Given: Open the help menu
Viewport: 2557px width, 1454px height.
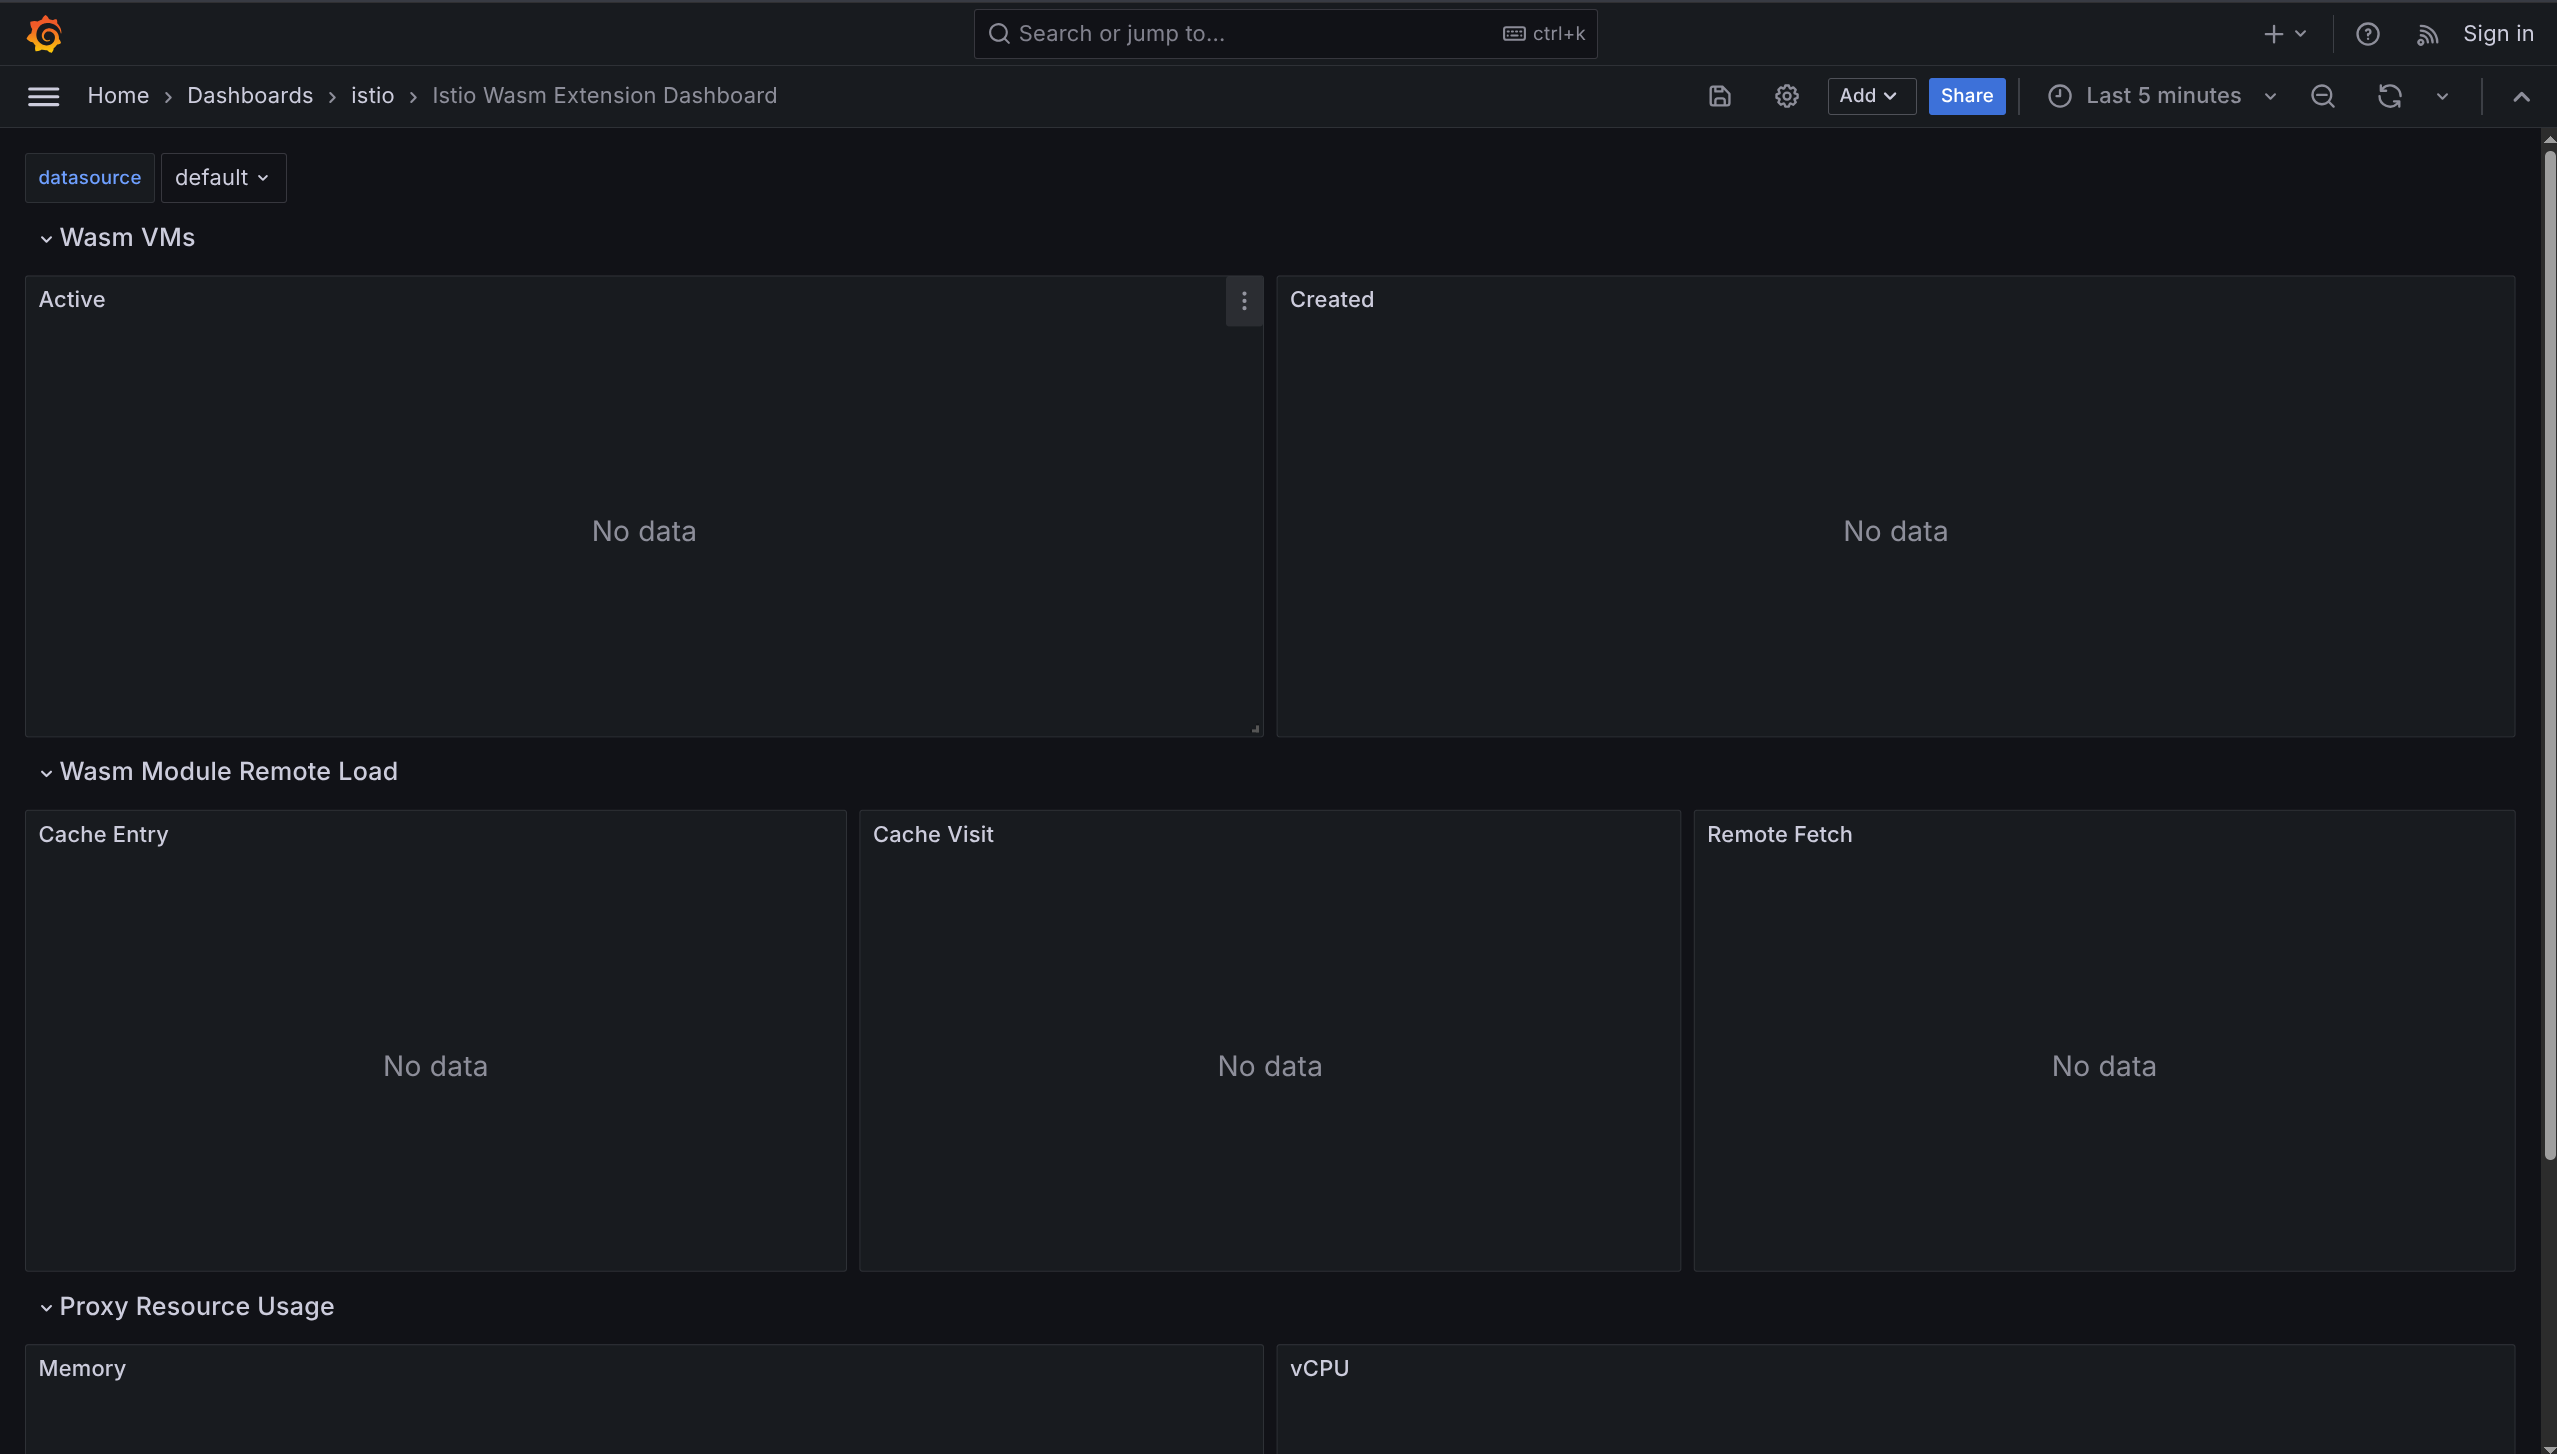Looking at the screenshot, I should (2368, 33).
